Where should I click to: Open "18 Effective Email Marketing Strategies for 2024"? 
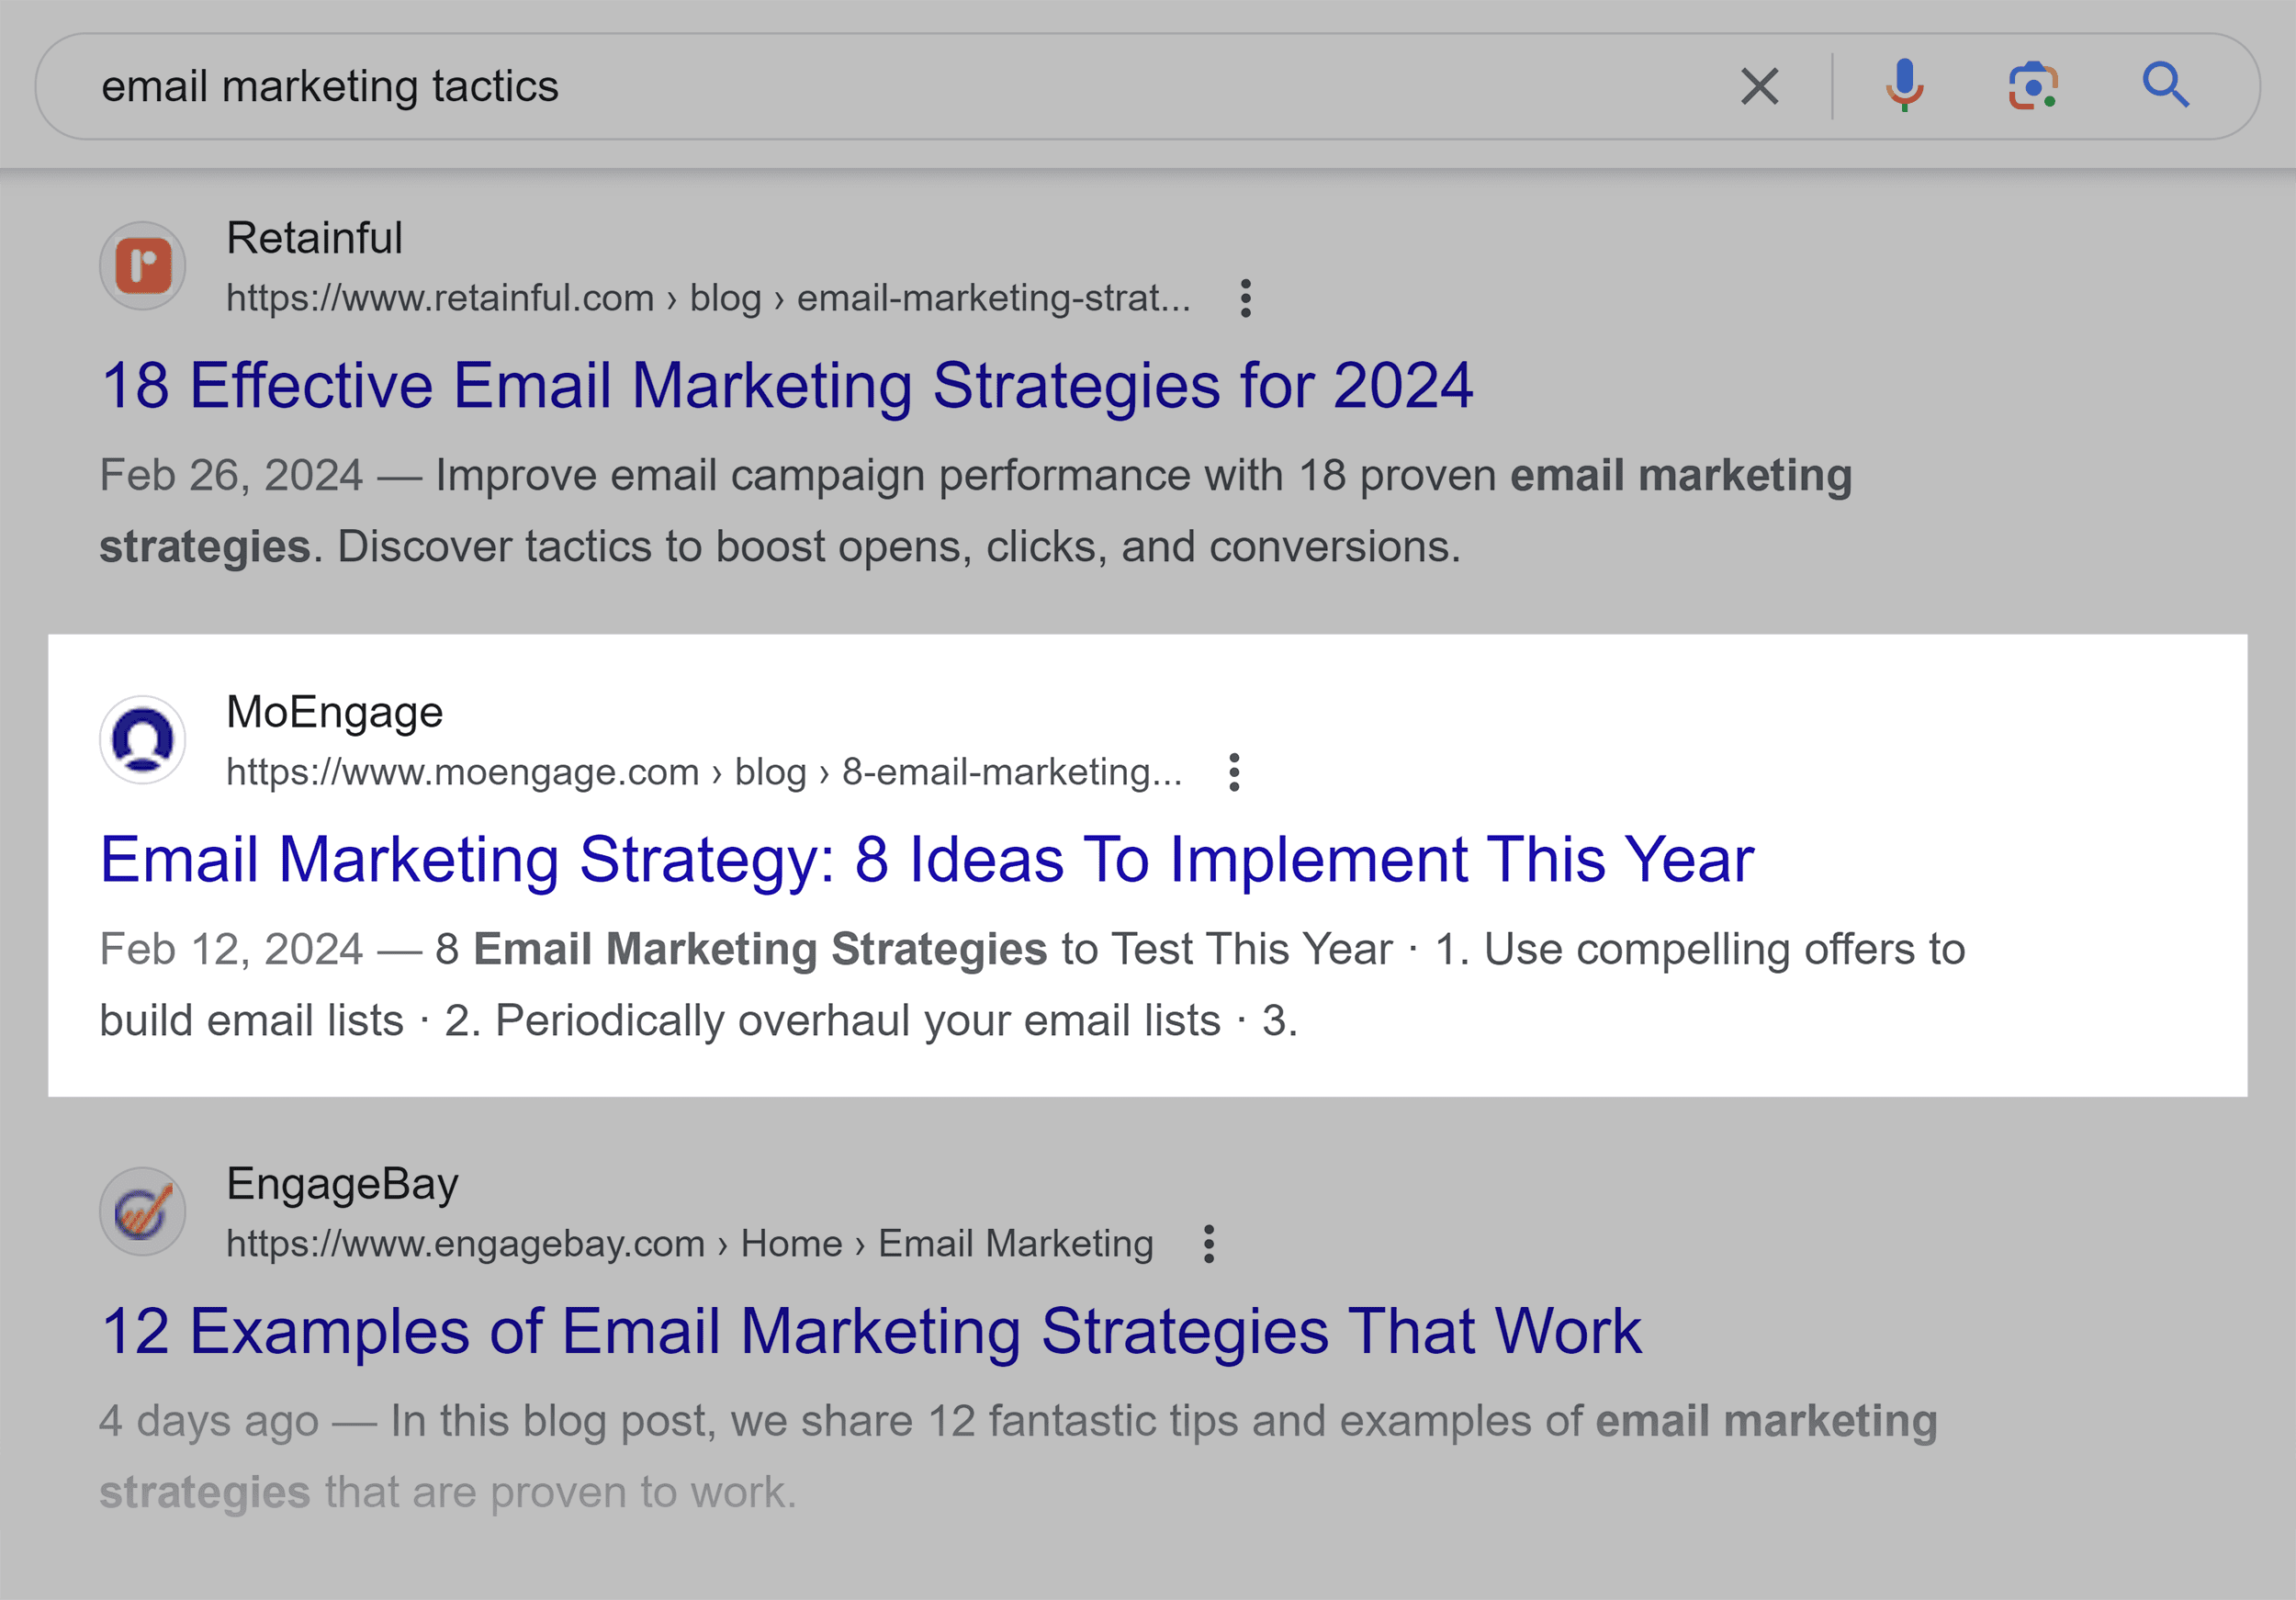[x=786, y=384]
